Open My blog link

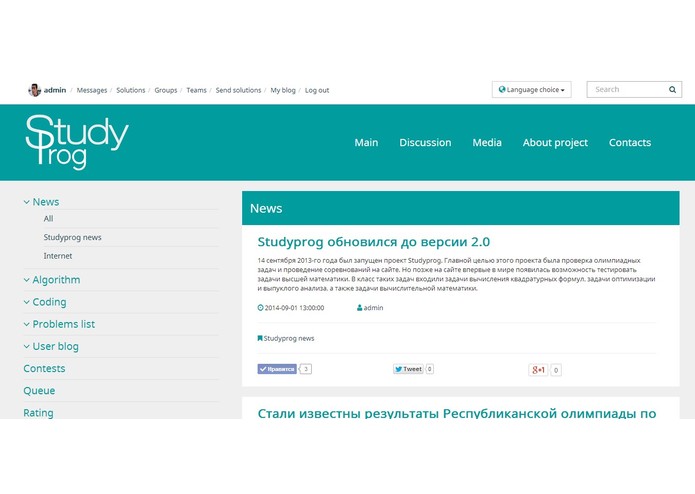click(x=283, y=90)
